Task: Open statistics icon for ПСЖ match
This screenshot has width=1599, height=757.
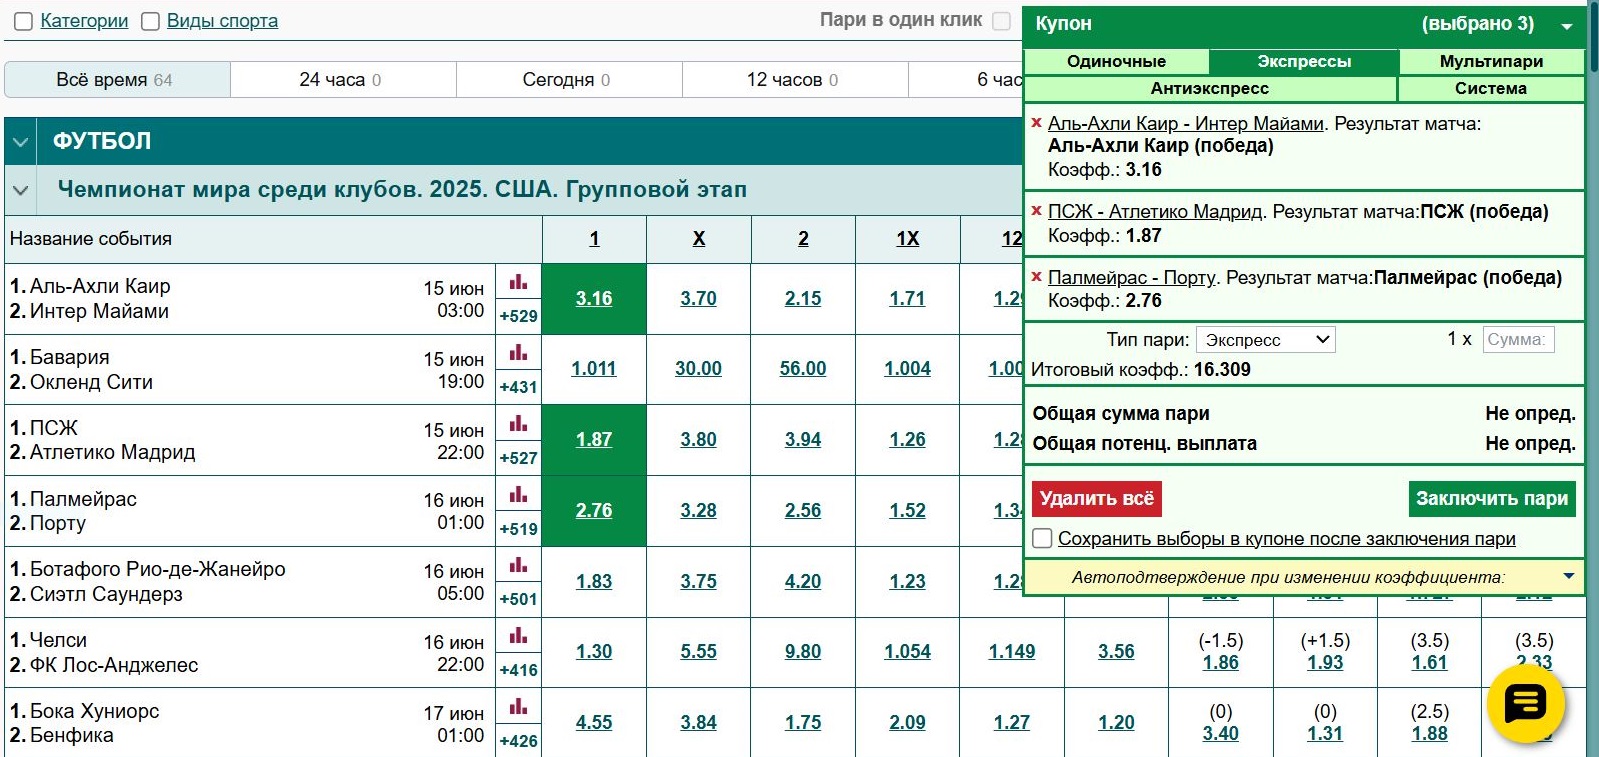Action: (x=518, y=423)
